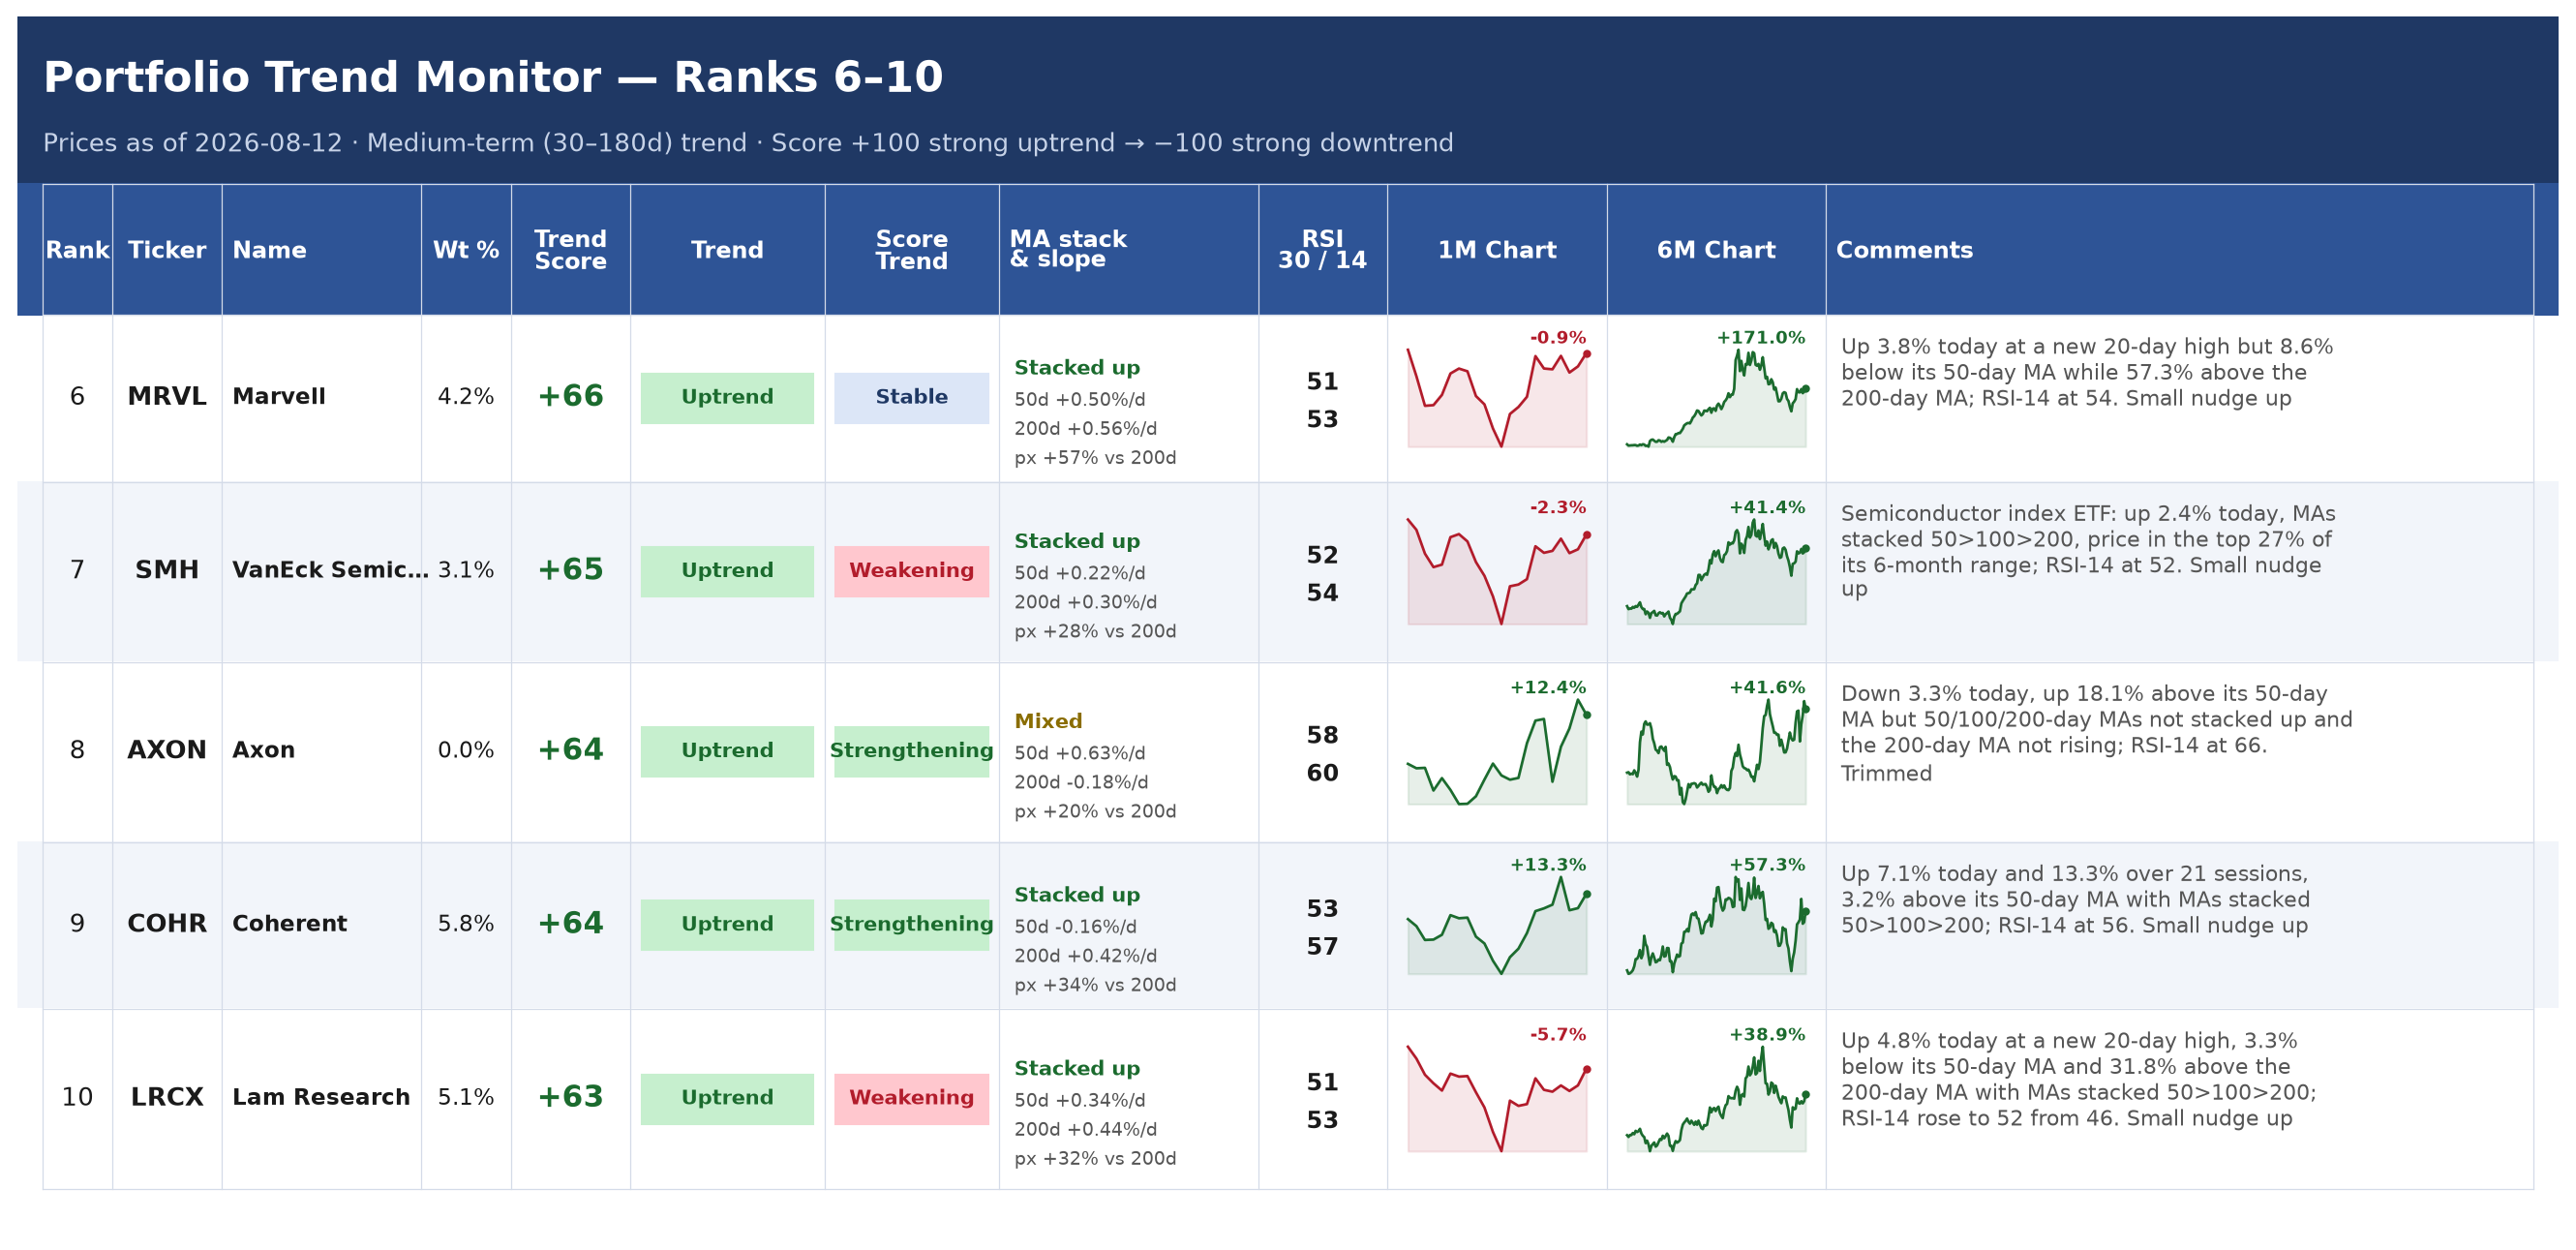Click the VanEck Semic... truncated name
This screenshot has height=1250, width=2576.
330,570
